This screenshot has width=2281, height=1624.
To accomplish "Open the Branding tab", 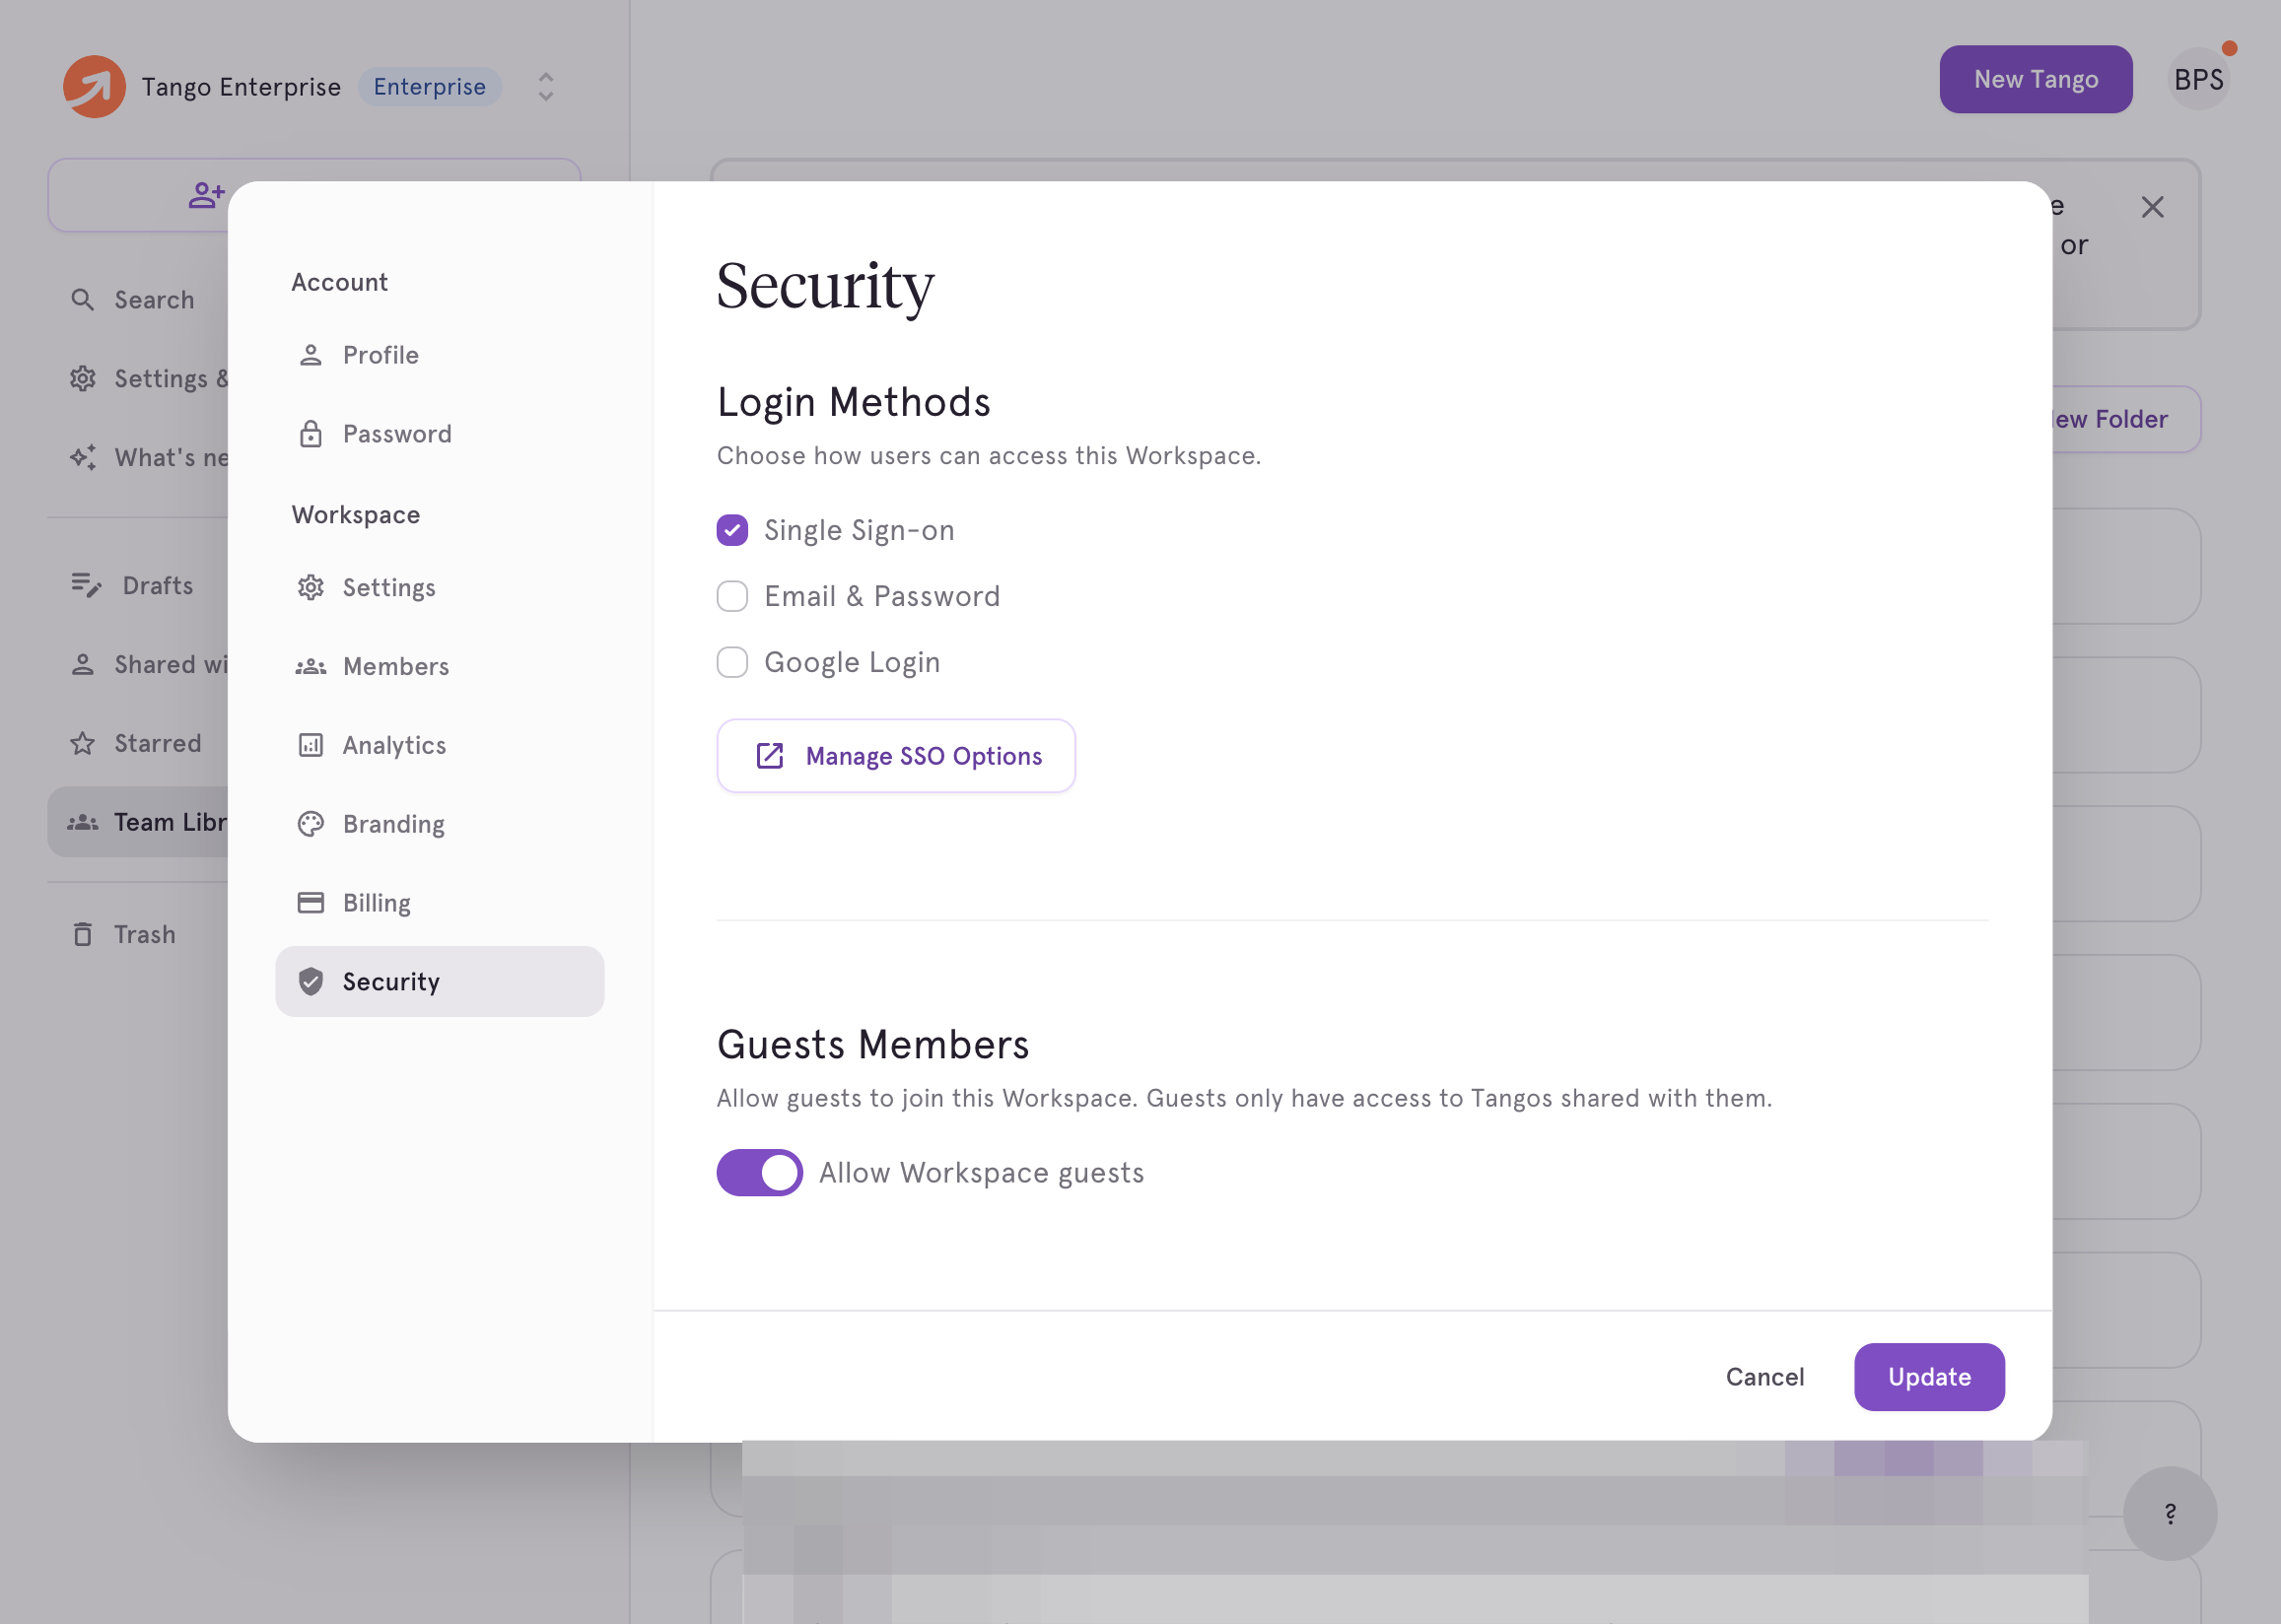I will click(x=440, y=824).
